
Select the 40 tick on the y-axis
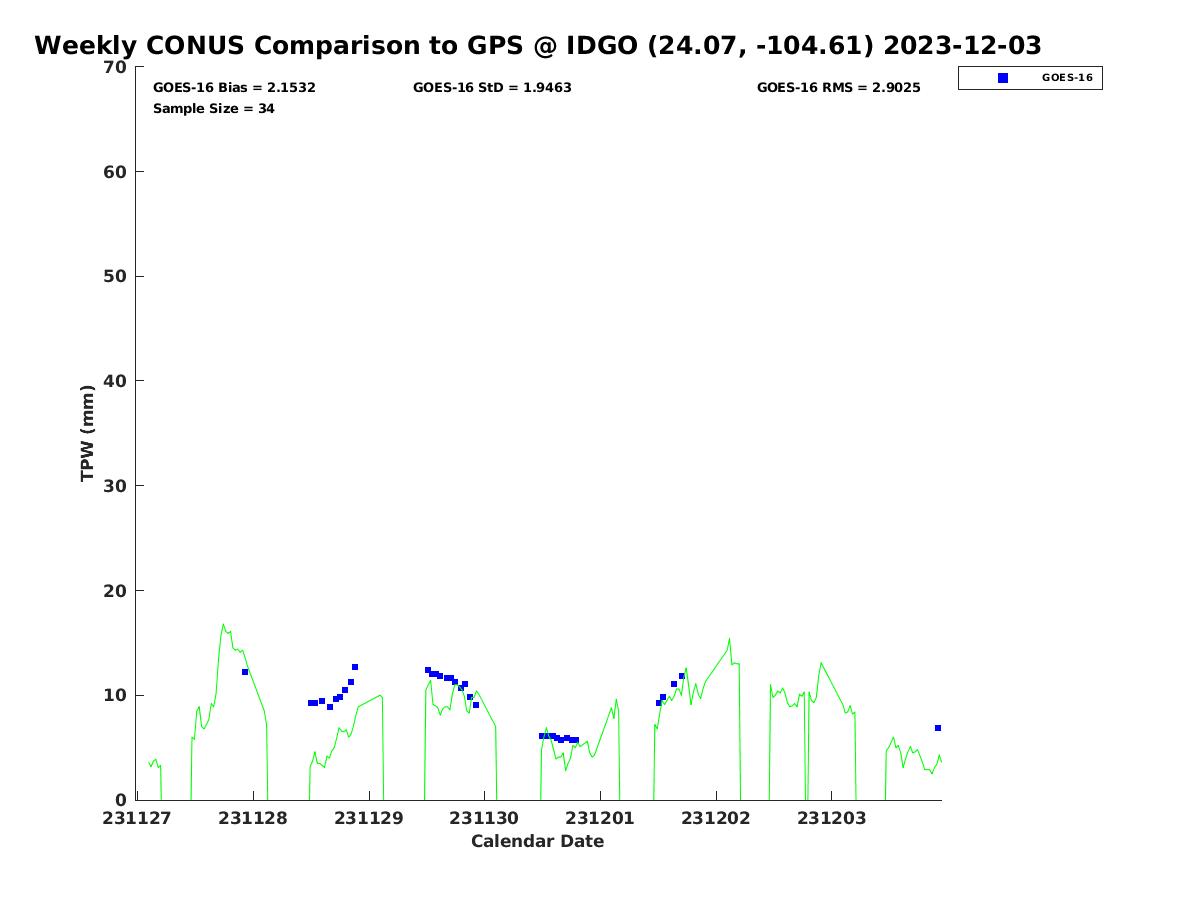pyautogui.click(x=116, y=381)
